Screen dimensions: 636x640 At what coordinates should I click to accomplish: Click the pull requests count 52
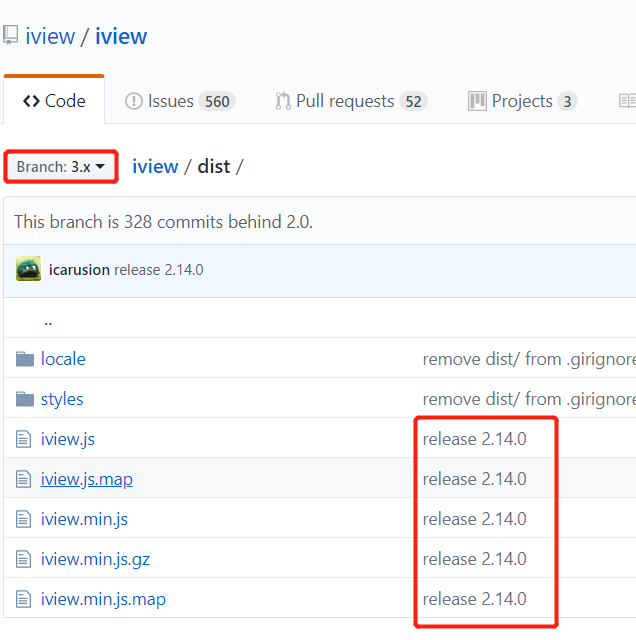tap(413, 102)
